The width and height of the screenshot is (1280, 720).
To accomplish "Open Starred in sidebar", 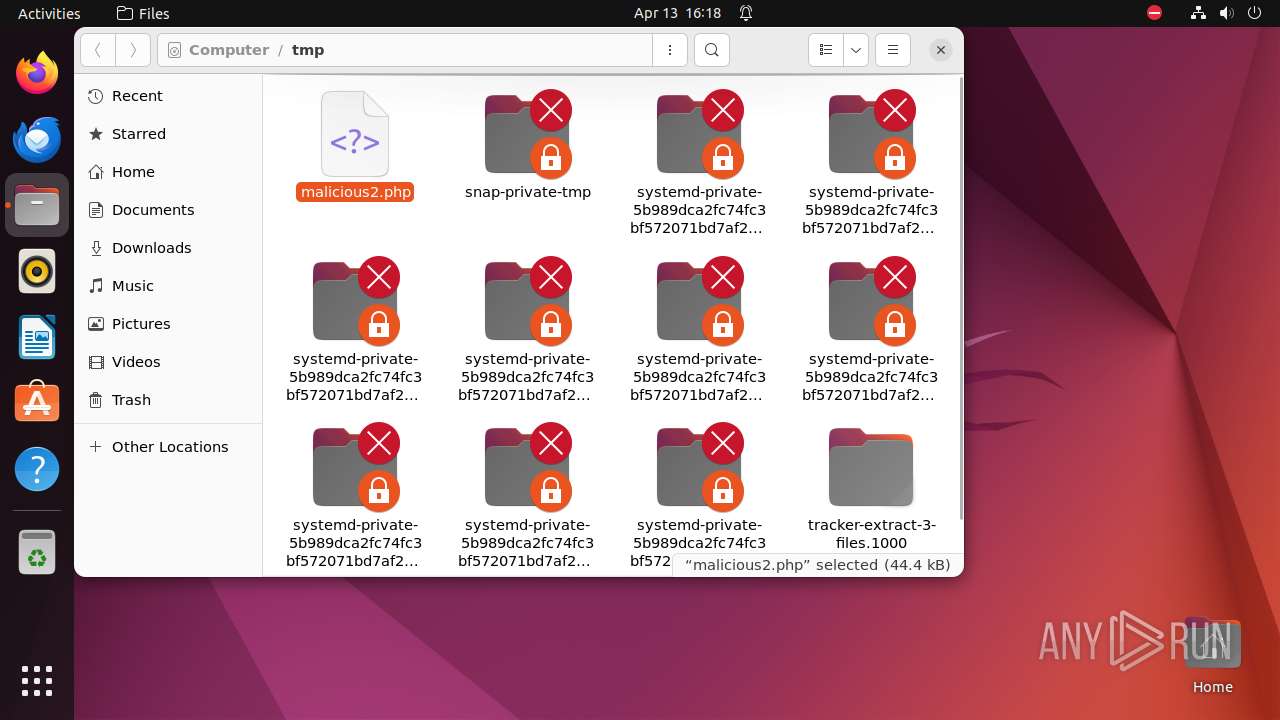I will click(x=168, y=134).
